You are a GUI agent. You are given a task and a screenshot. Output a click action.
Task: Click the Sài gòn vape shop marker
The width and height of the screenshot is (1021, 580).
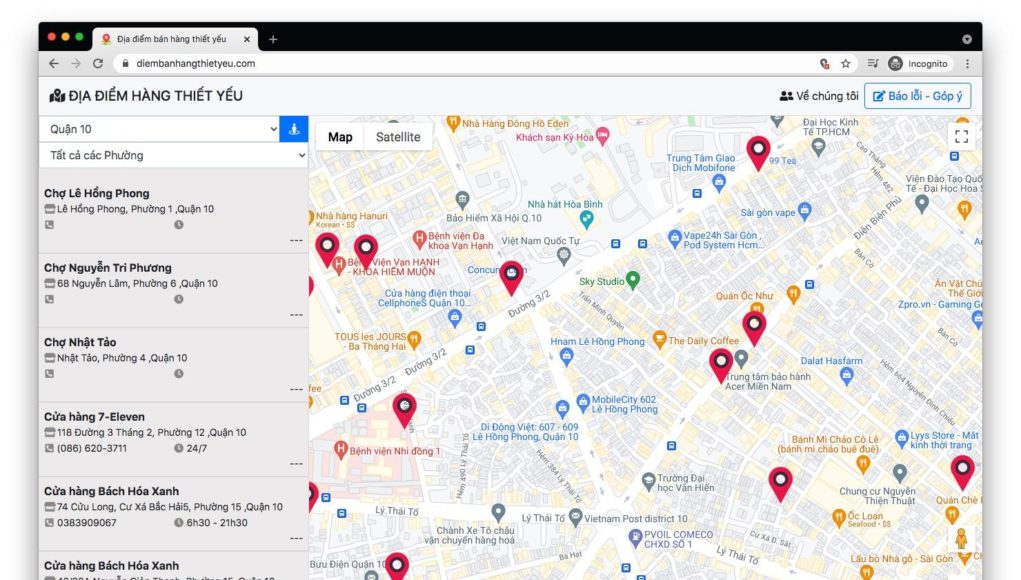tap(805, 210)
